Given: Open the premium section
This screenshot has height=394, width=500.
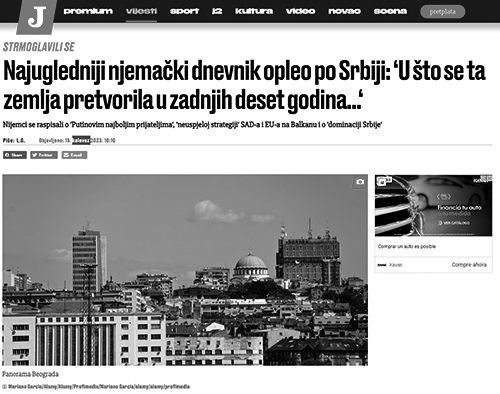Looking at the screenshot, I should 88,11.
